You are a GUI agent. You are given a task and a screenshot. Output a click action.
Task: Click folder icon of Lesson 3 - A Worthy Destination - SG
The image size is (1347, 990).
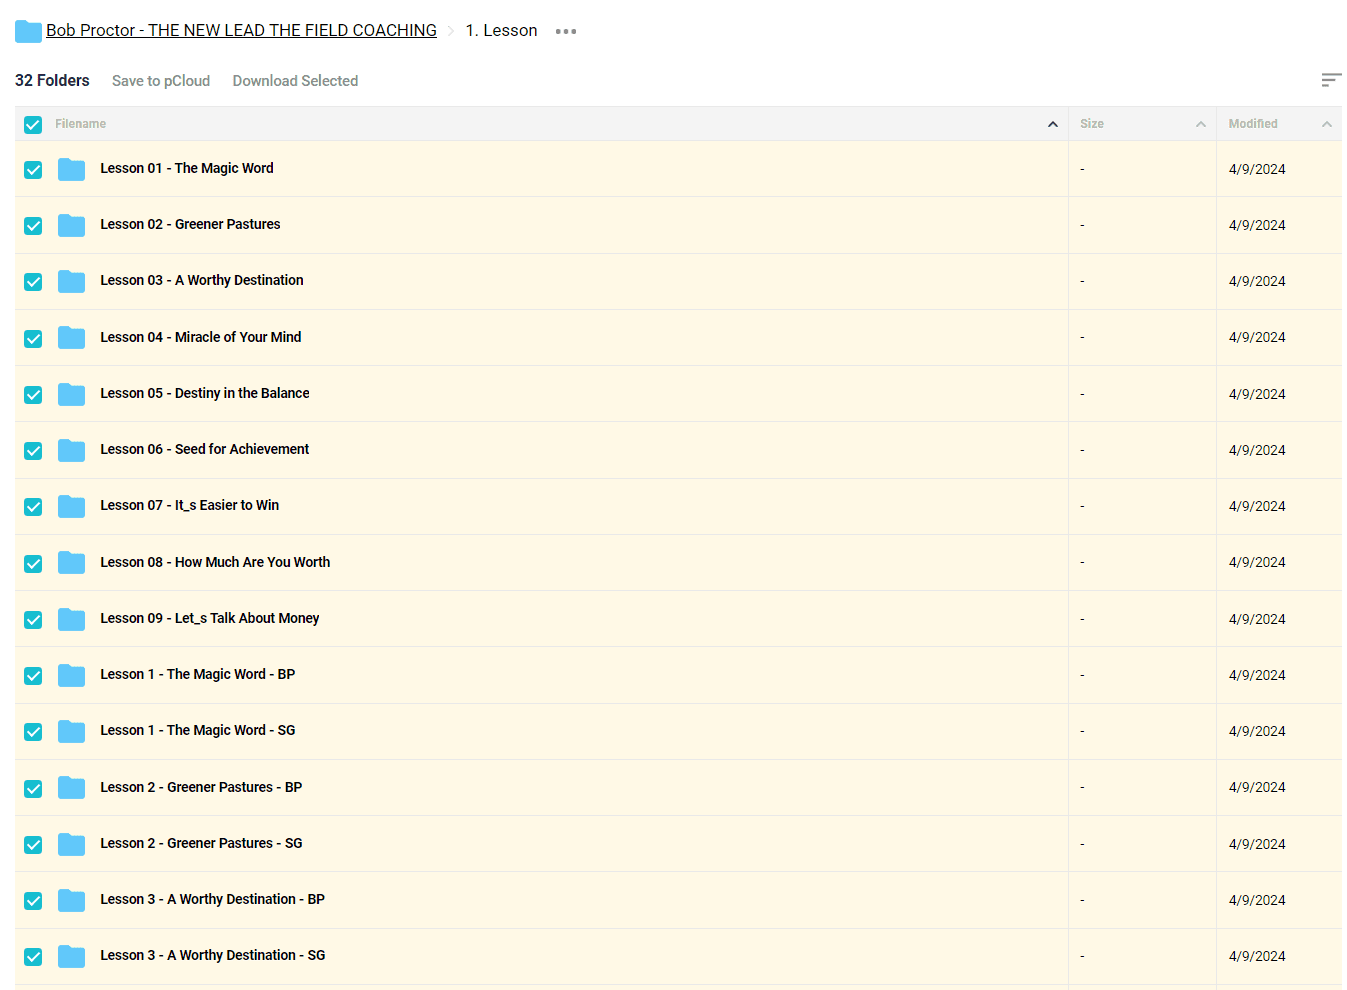click(71, 956)
